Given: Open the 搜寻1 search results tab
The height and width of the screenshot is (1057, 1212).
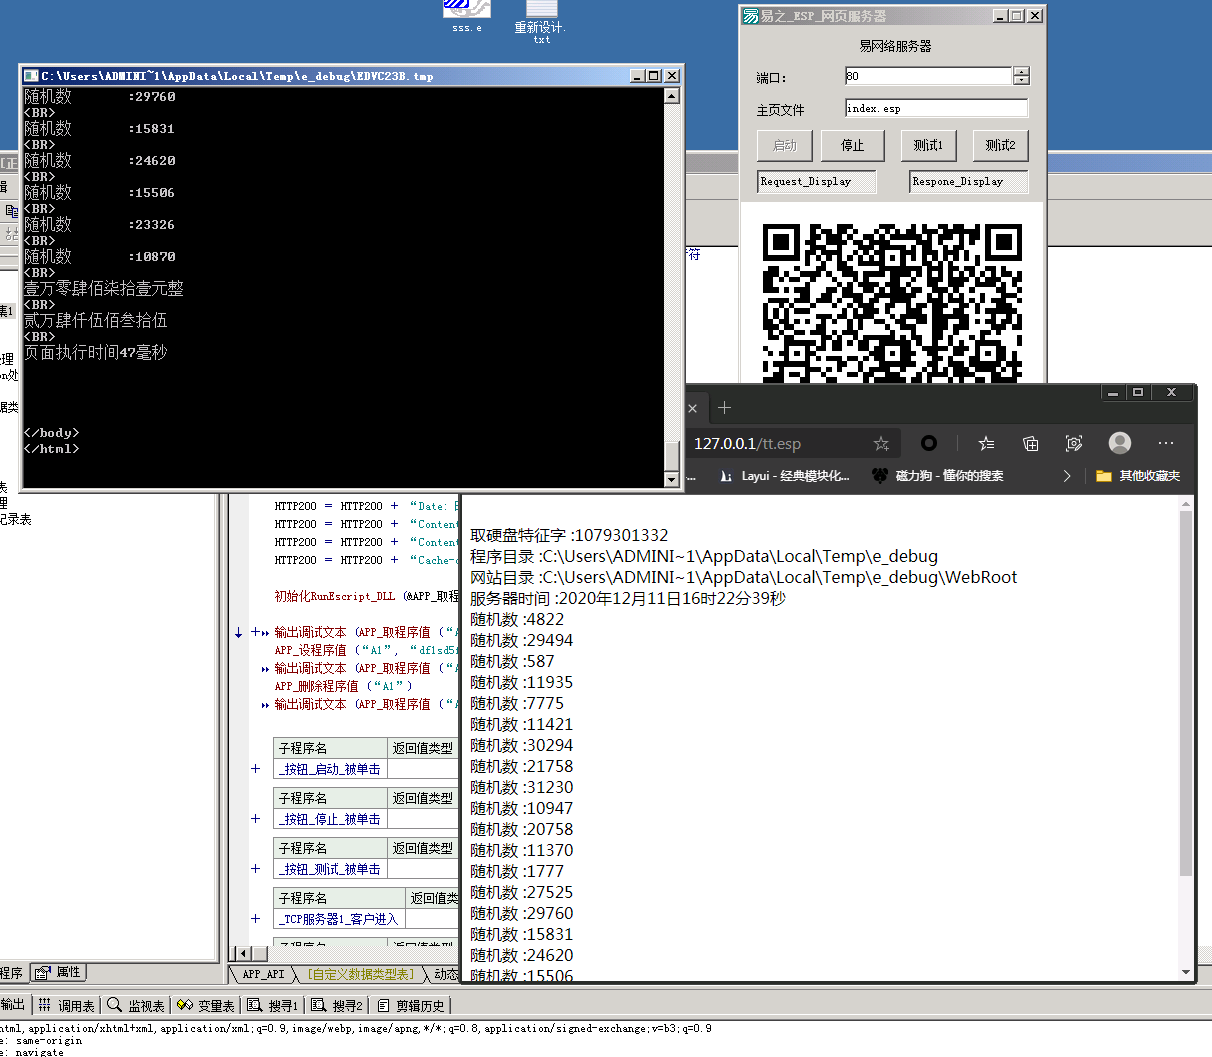Looking at the screenshot, I should [273, 1005].
